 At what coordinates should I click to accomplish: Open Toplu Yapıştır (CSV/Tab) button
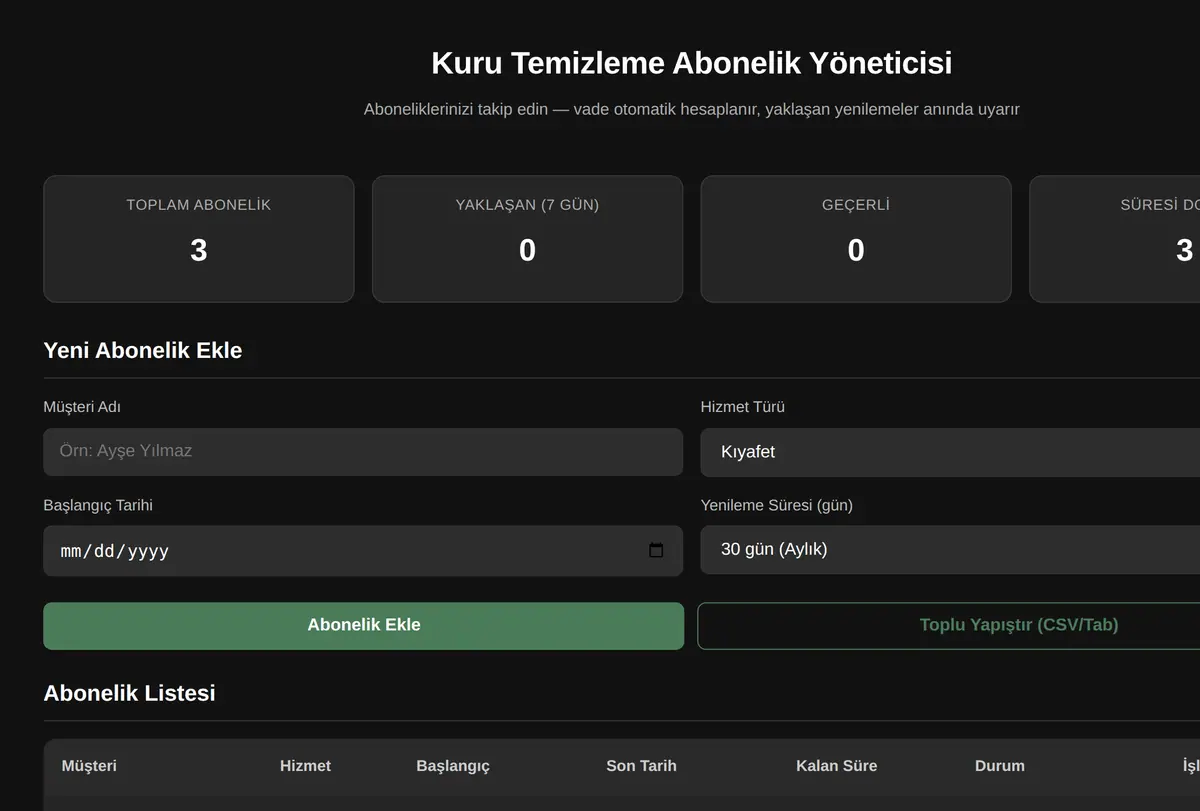pyautogui.click(x=948, y=625)
